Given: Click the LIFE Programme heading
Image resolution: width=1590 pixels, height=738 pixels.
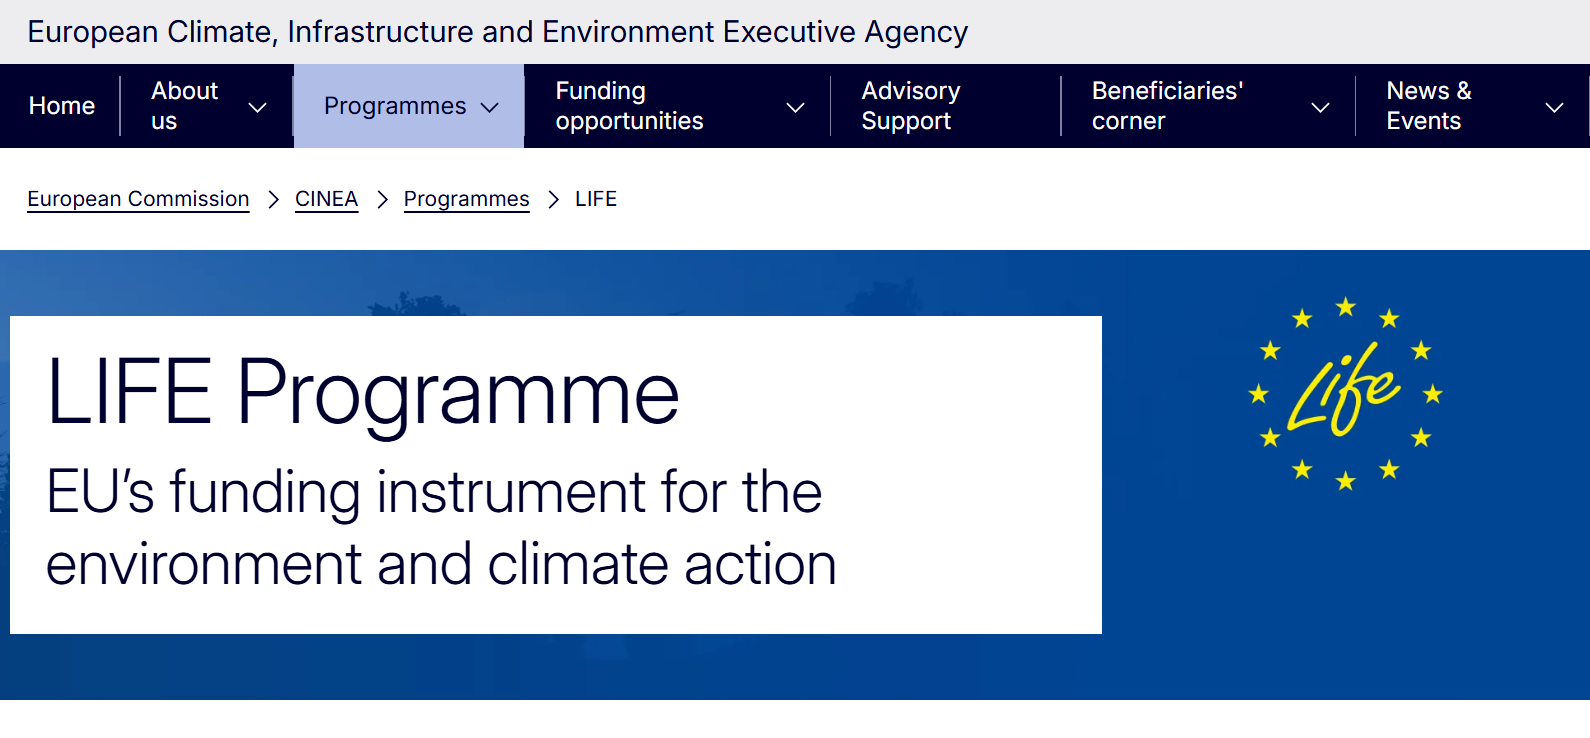Looking at the screenshot, I should (363, 393).
